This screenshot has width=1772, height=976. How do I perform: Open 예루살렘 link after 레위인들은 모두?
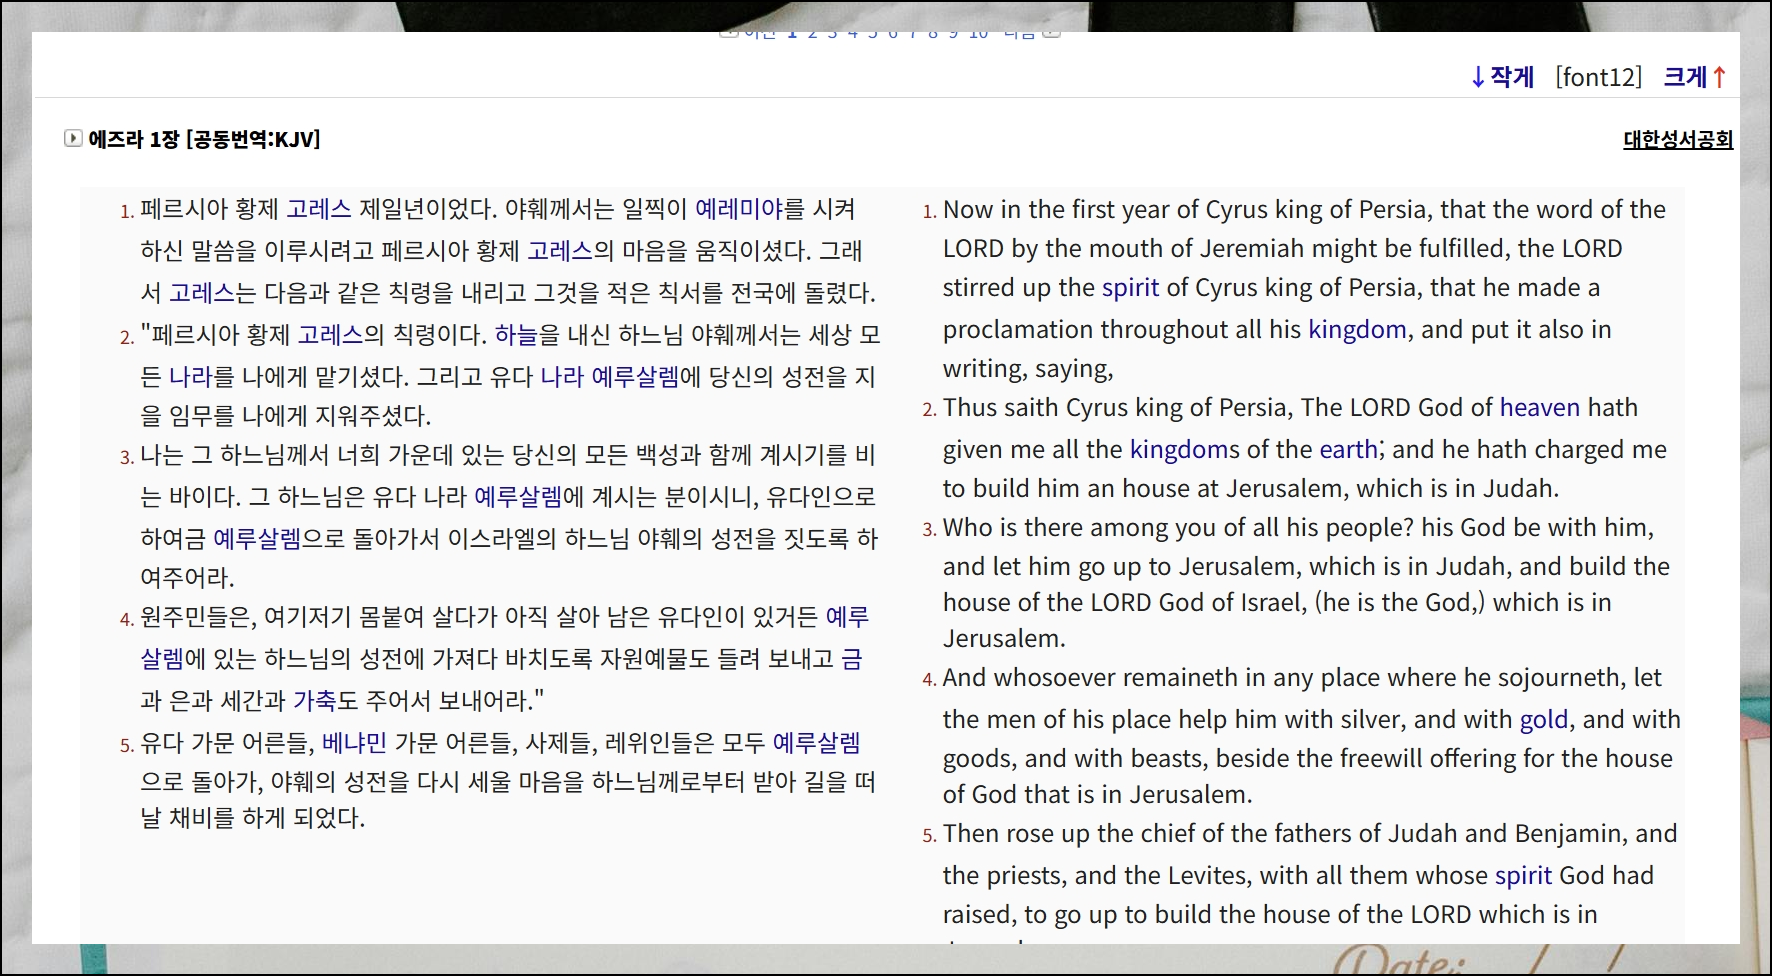click(817, 743)
